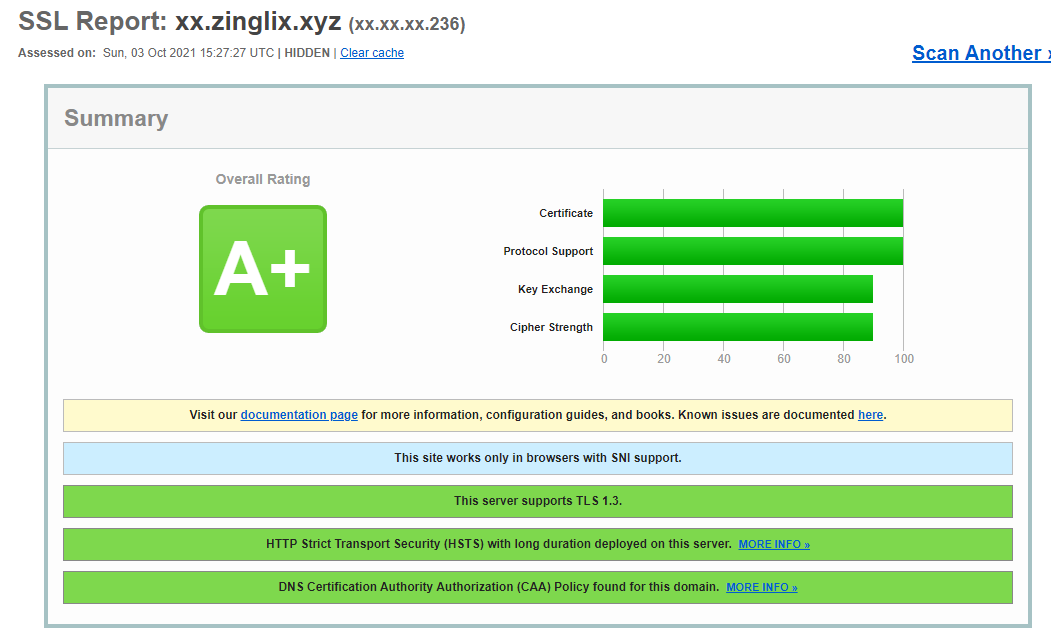
Task: Click the HIDDEN status text
Action: pos(307,53)
